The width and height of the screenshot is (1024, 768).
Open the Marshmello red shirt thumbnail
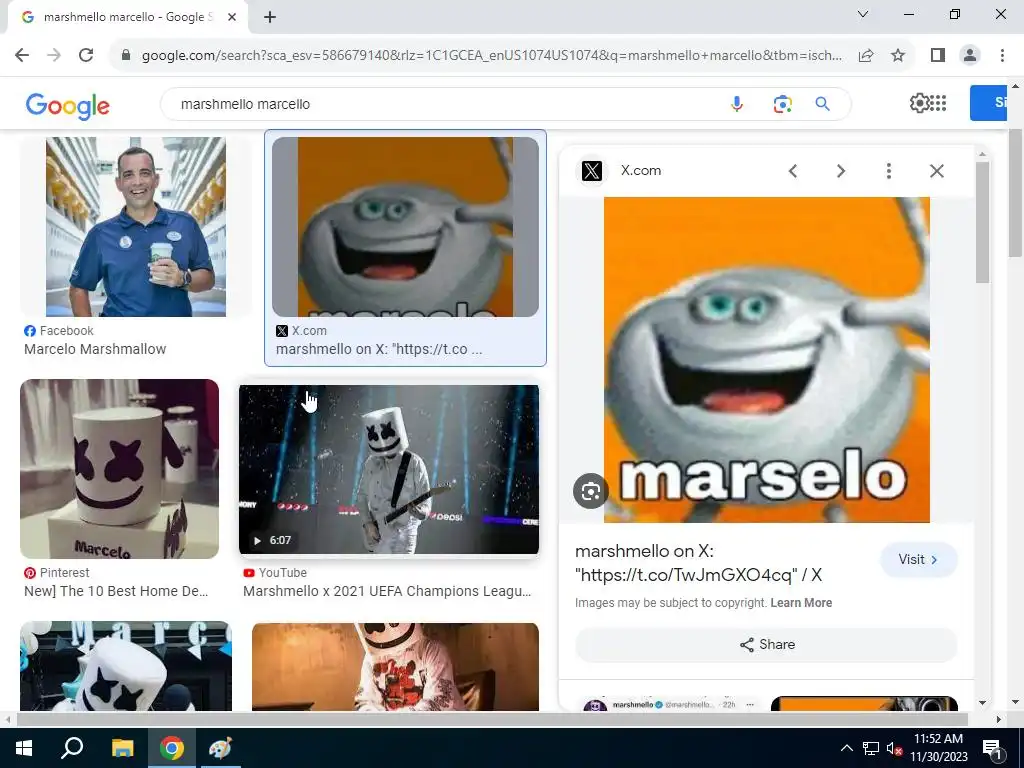coord(396,667)
